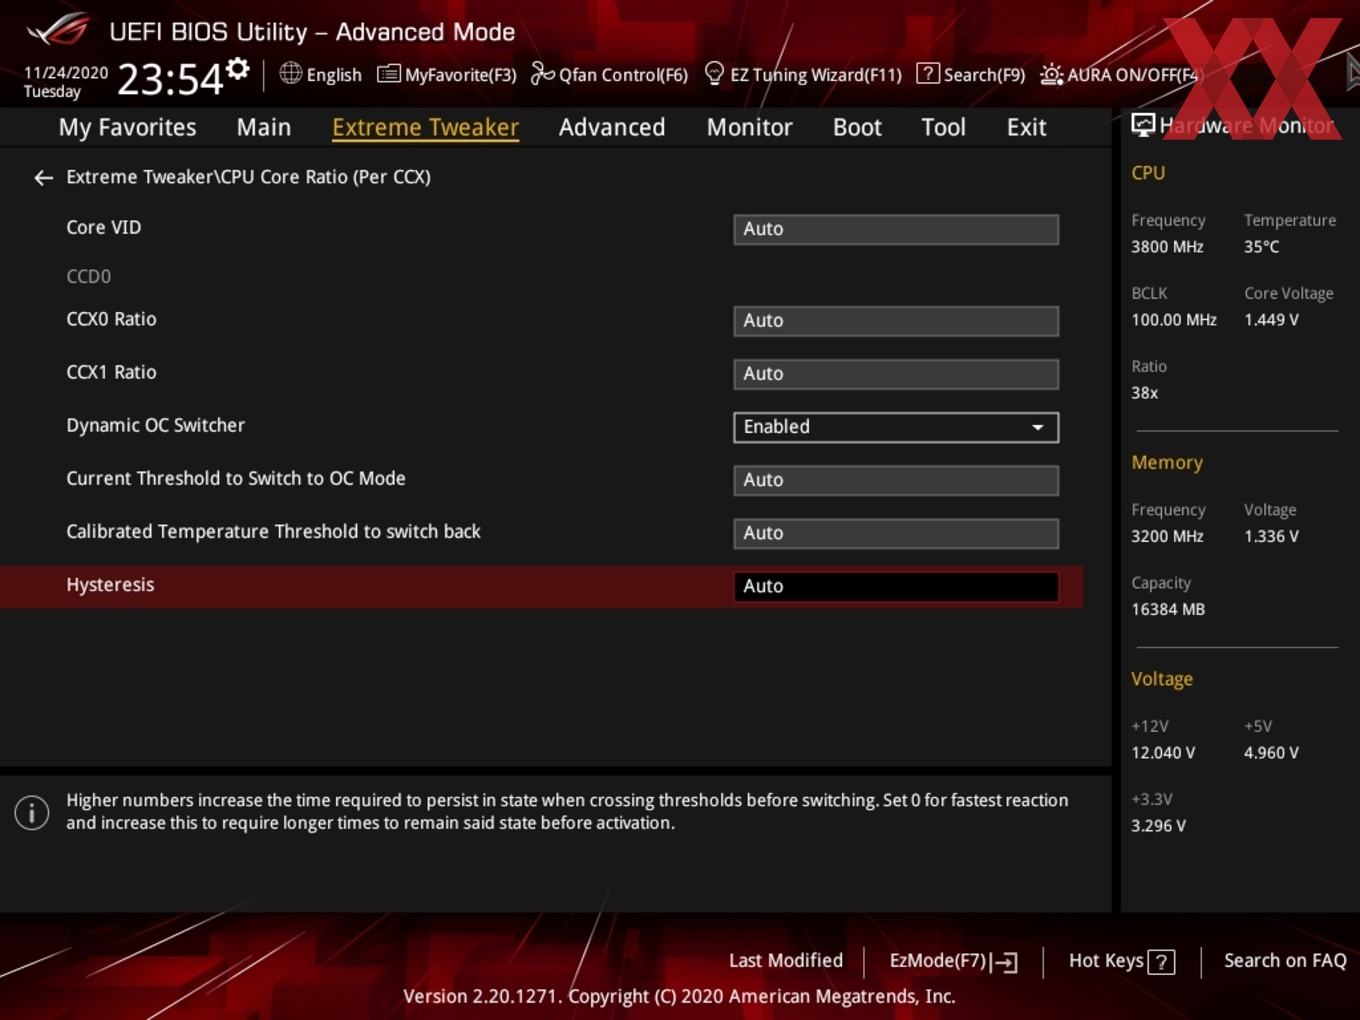Viewport: 1360px width, 1020px height.
Task: Select the Hysteresis label
Action: [x=110, y=584]
